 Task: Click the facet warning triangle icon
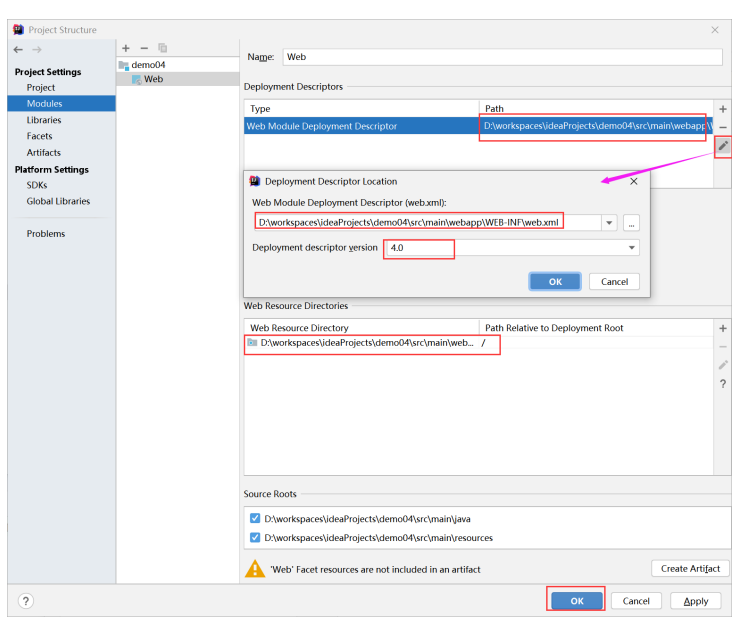[255, 569]
